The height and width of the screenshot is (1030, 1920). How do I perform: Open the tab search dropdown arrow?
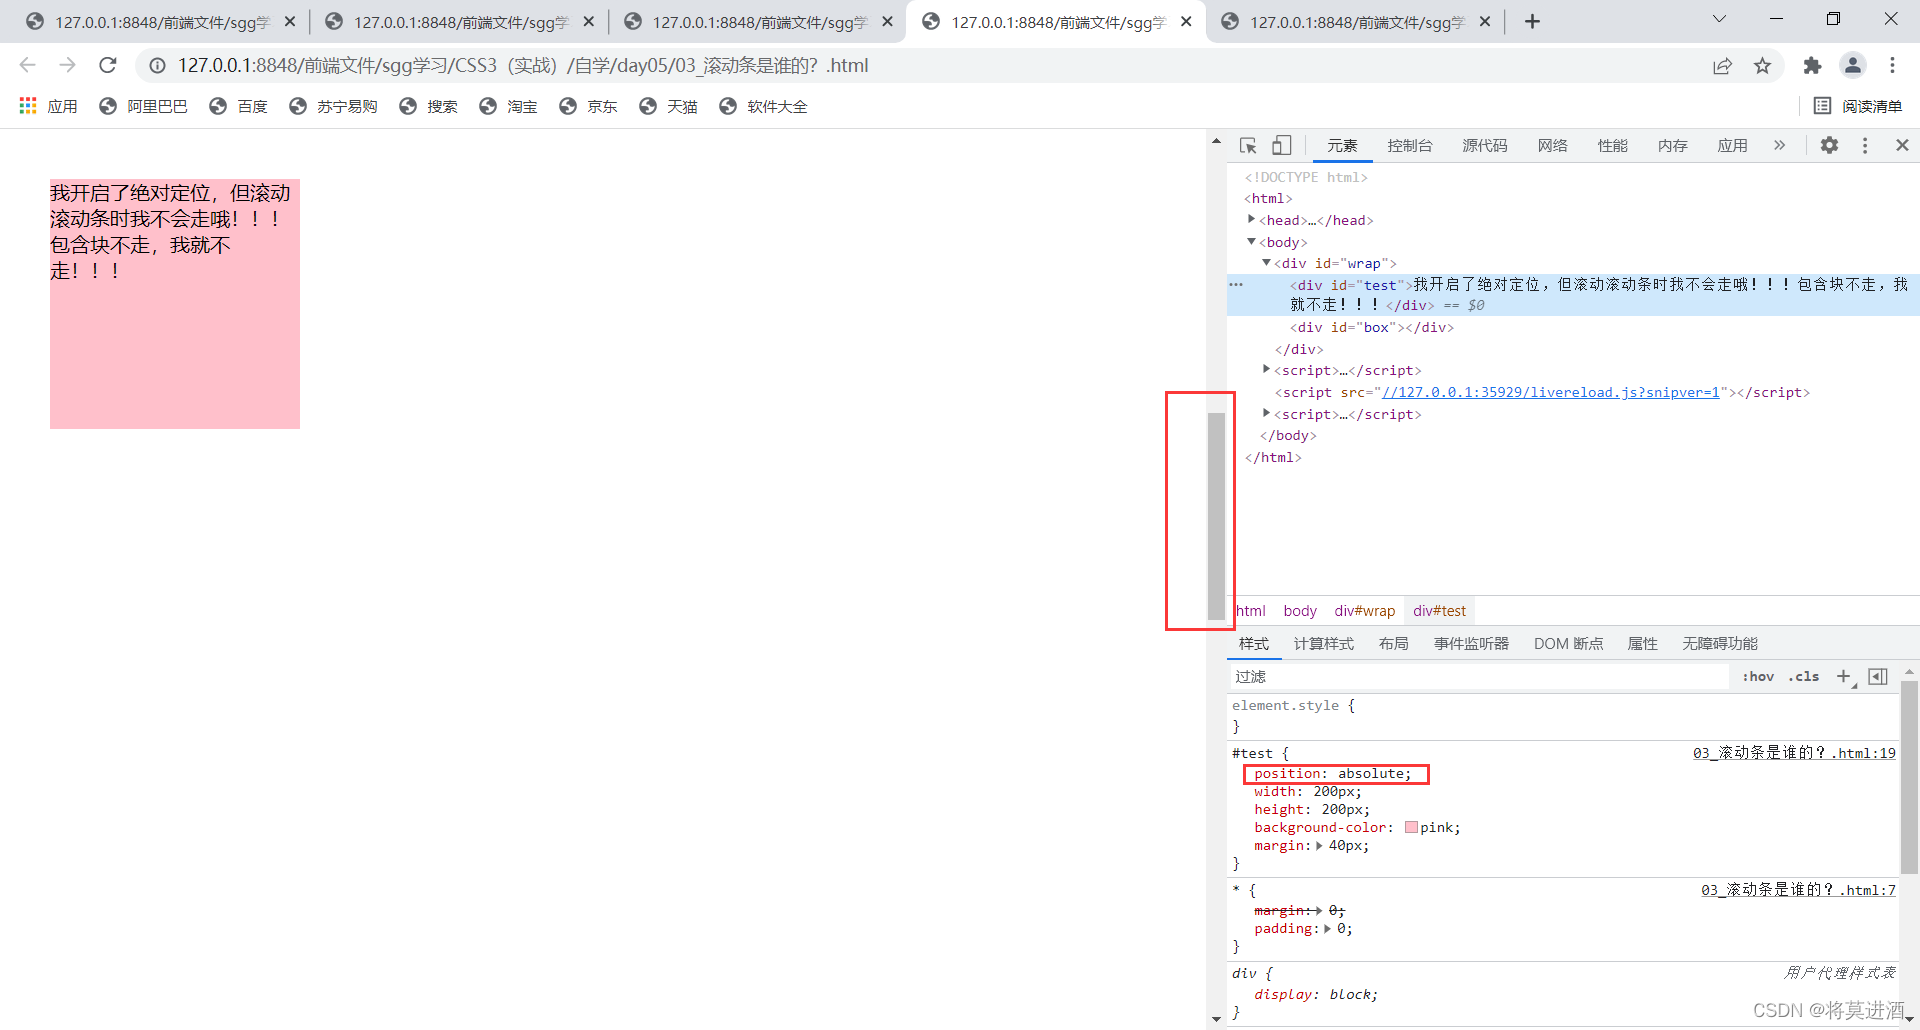pos(1719,19)
